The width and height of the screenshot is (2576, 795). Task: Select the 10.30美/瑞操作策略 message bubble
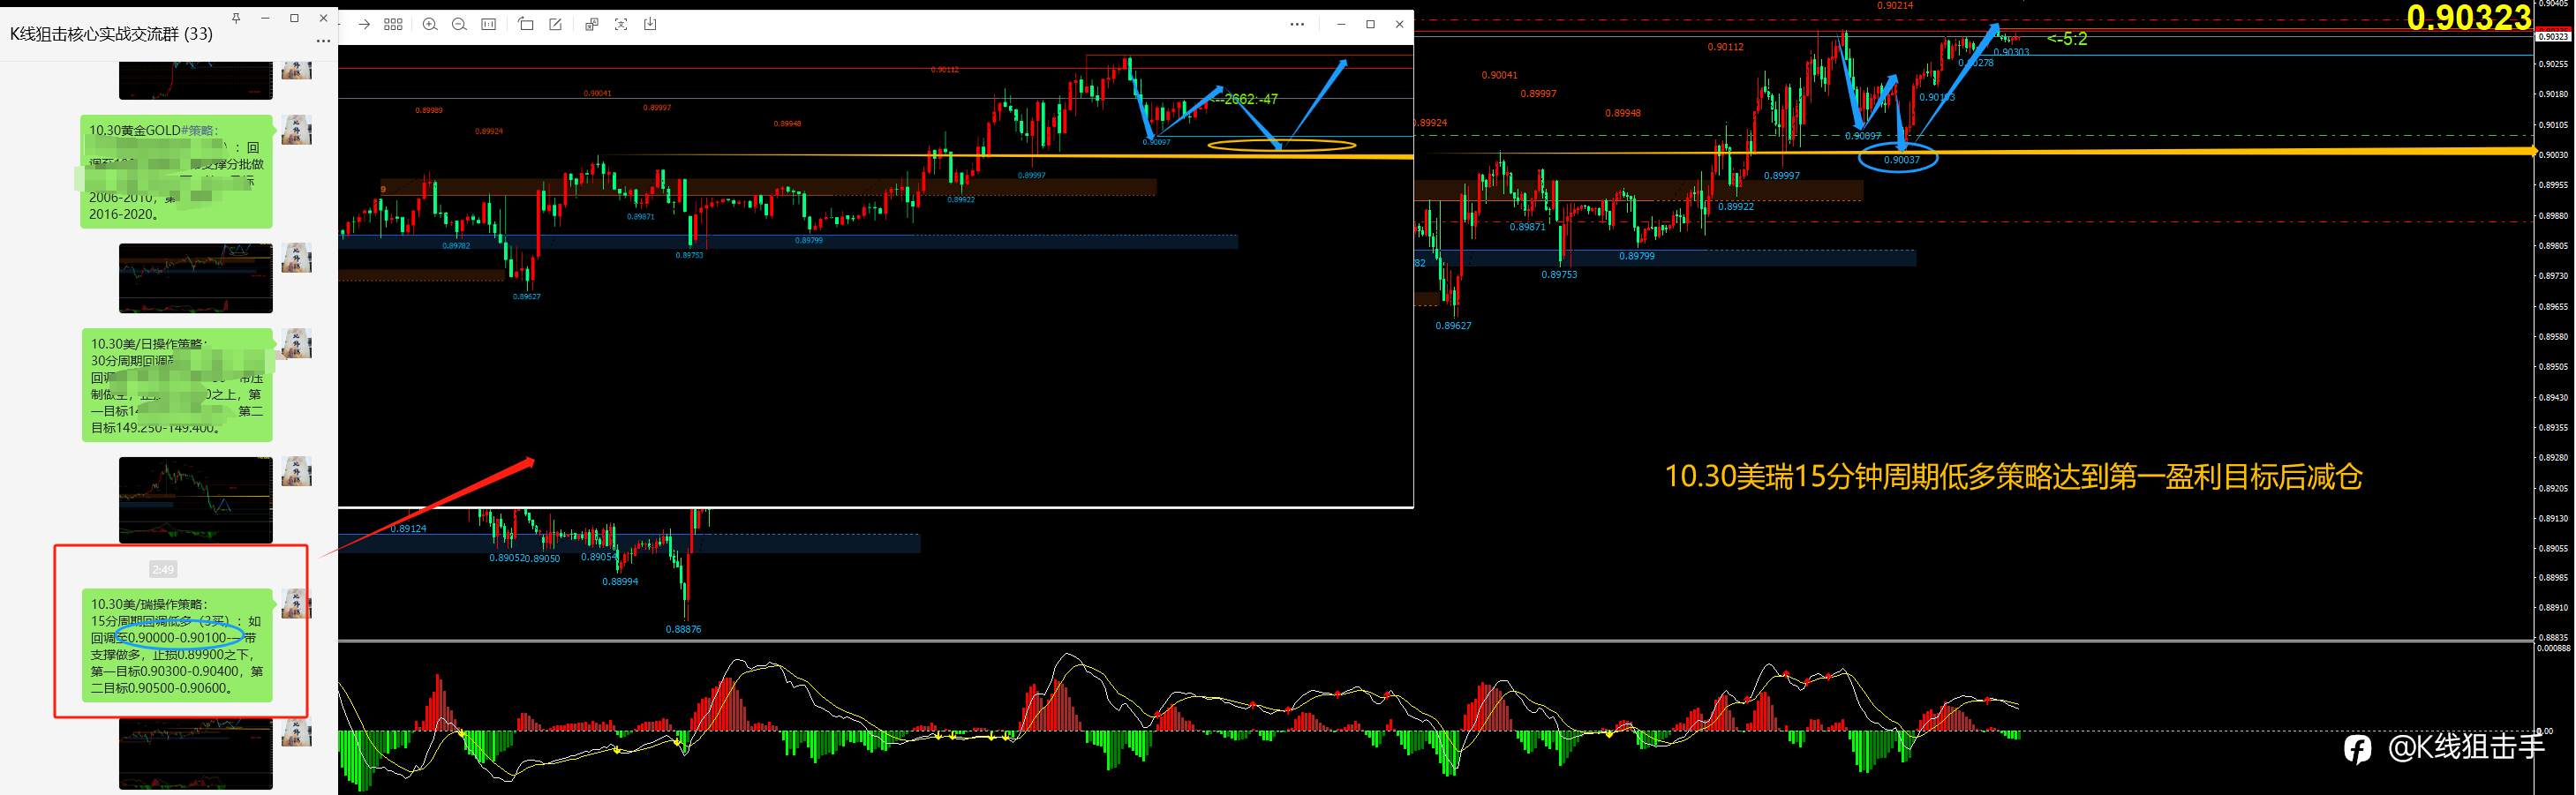(177, 645)
